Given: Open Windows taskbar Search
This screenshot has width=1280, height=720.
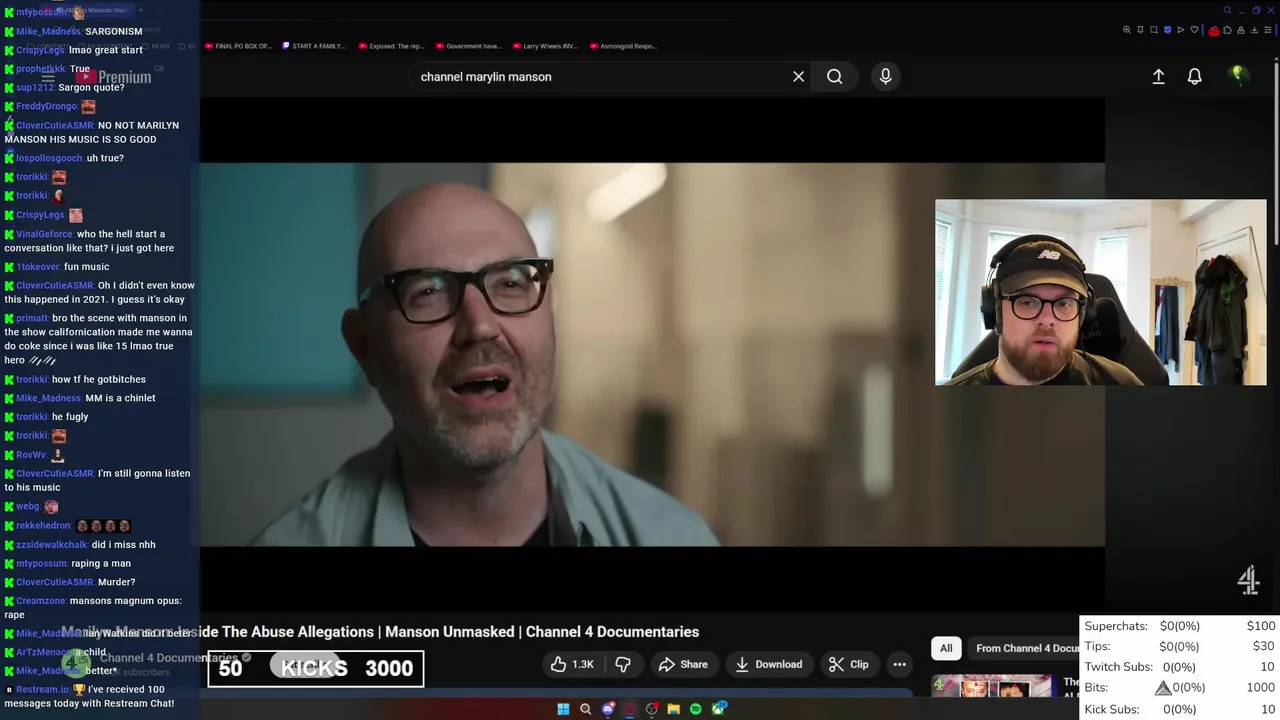Looking at the screenshot, I should click(x=585, y=709).
